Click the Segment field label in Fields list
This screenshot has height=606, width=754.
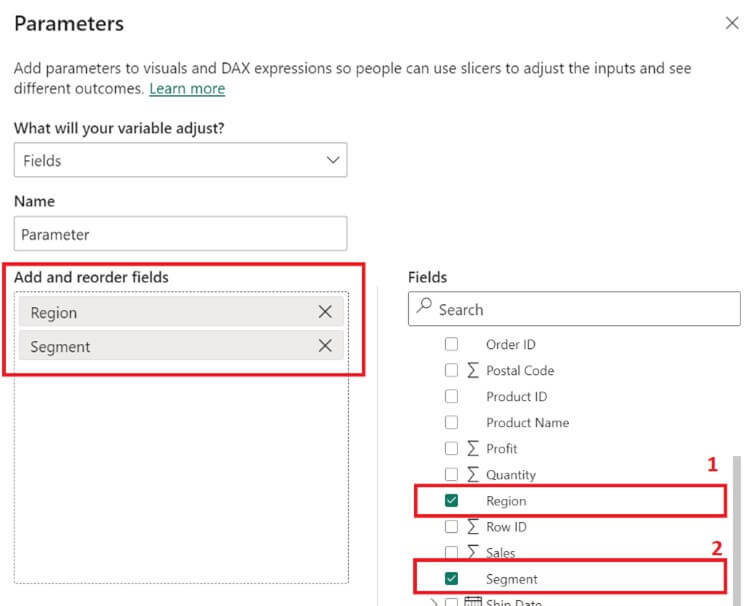pyautogui.click(x=511, y=579)
